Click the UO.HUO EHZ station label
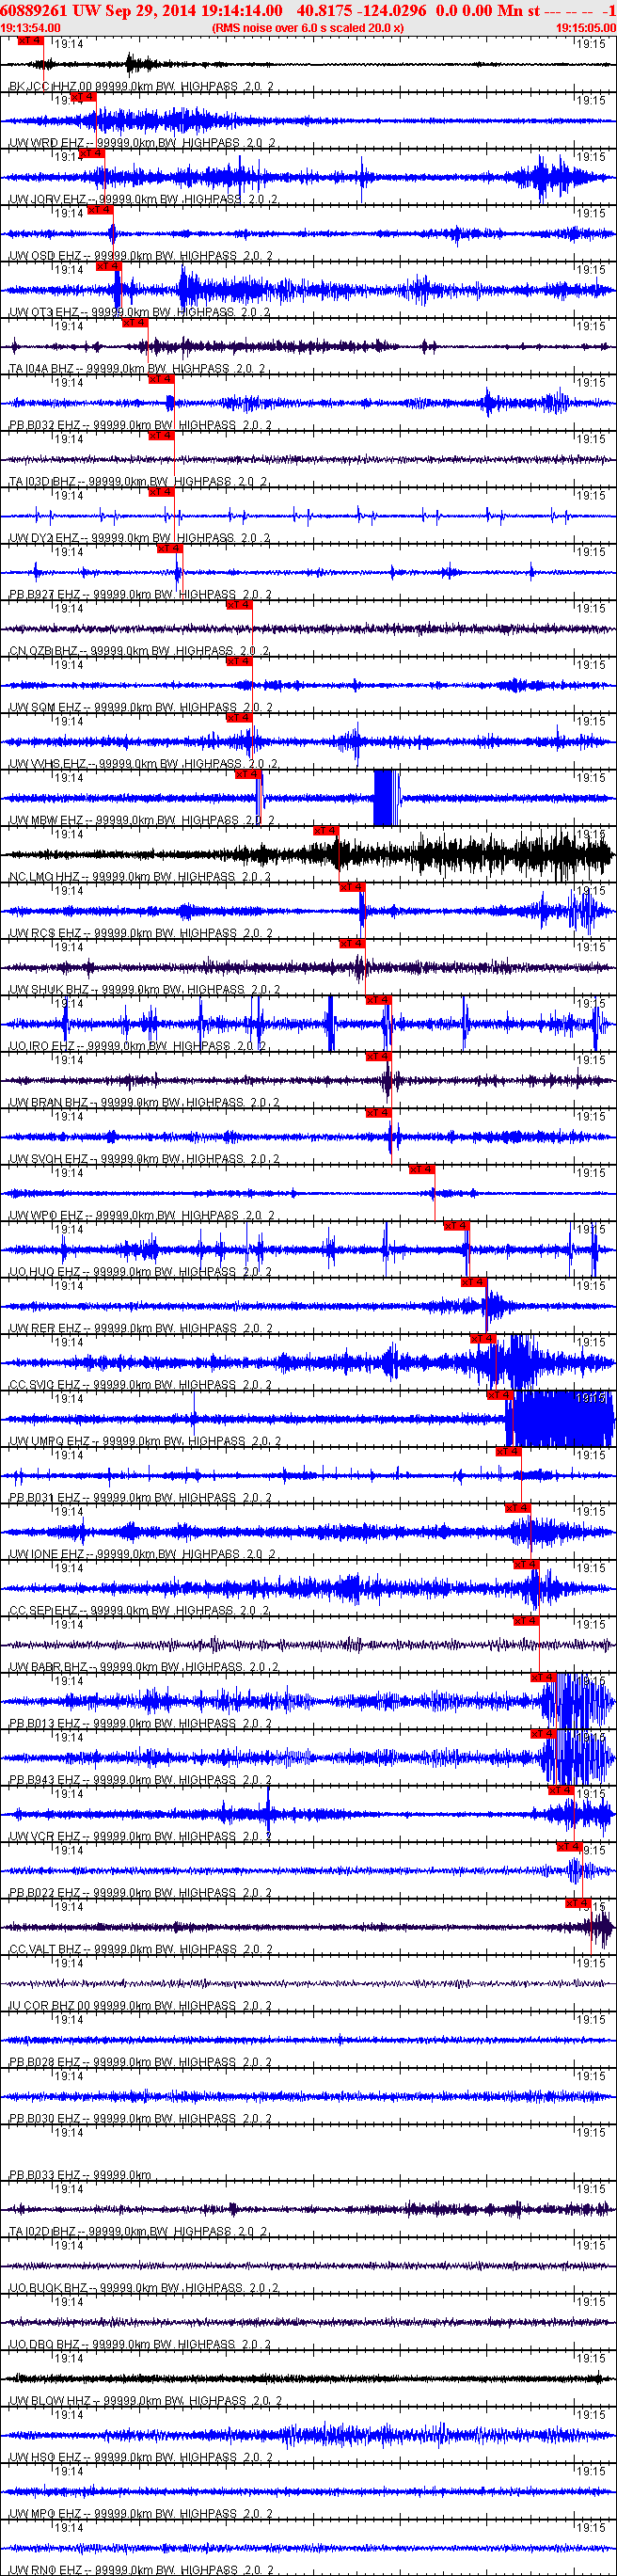 [46, 1272]
